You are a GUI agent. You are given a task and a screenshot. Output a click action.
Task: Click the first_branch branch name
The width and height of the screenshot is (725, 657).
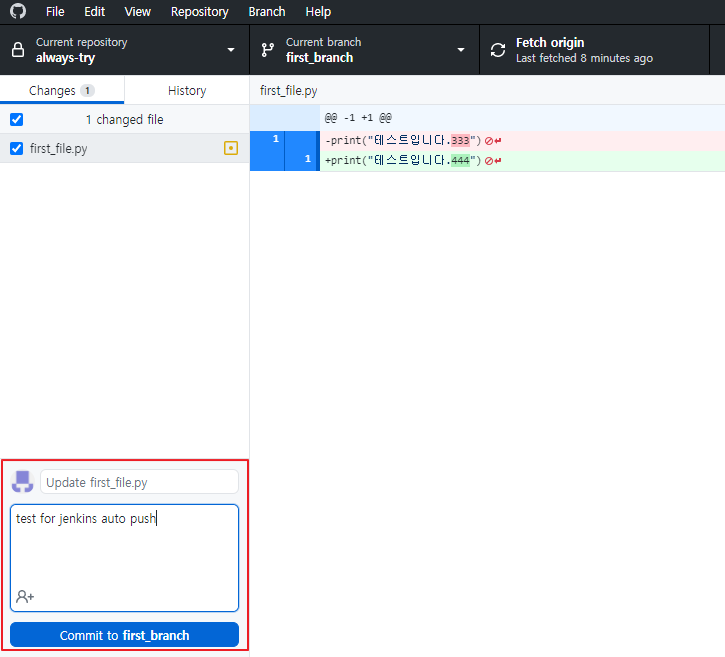pos(319,58)
